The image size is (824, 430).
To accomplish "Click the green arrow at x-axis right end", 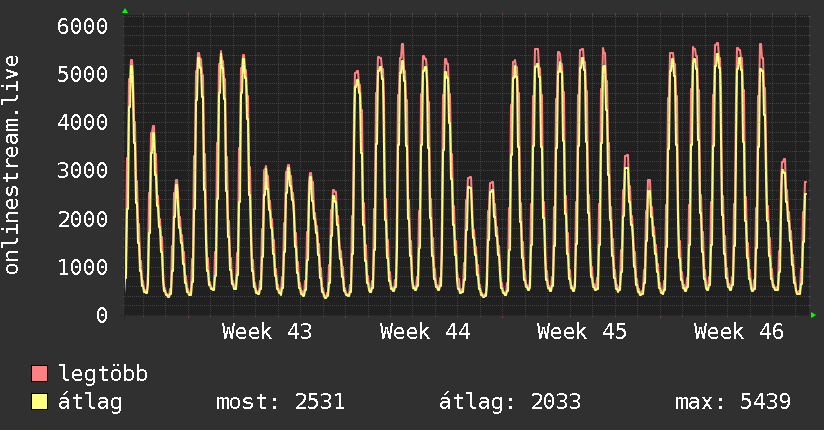I will 813,315.
